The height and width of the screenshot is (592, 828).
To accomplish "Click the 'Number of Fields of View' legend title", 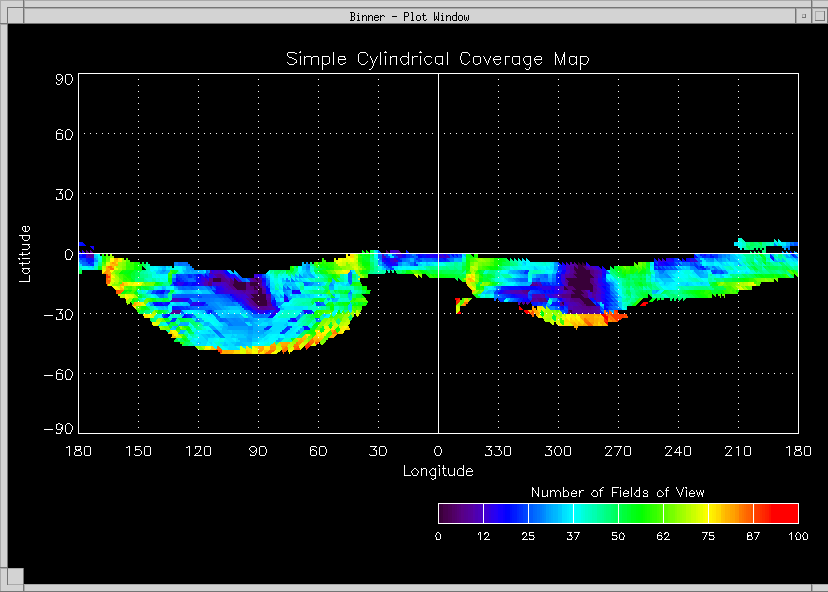I will coord(617,492).
